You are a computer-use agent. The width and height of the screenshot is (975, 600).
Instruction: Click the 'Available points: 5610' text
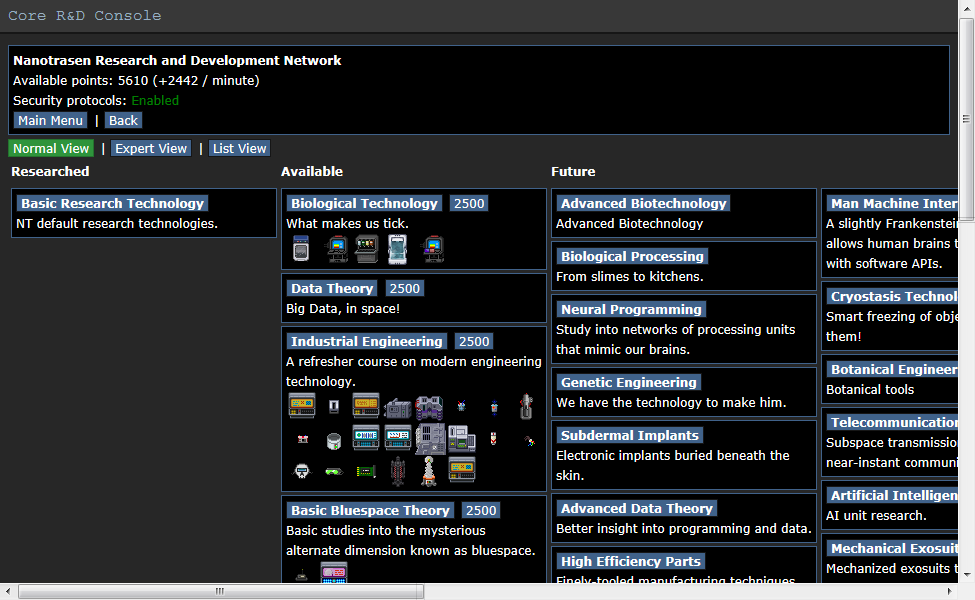point(81,81)
